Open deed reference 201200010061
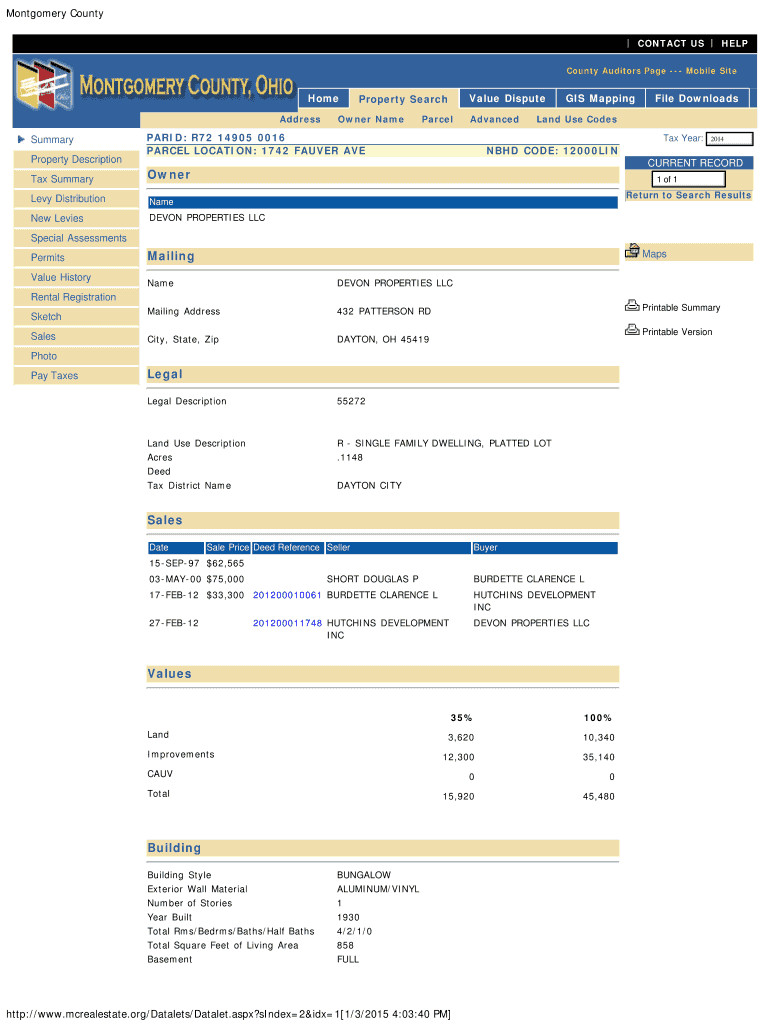Screen dimensions: 770x1024 click(287, 595)
